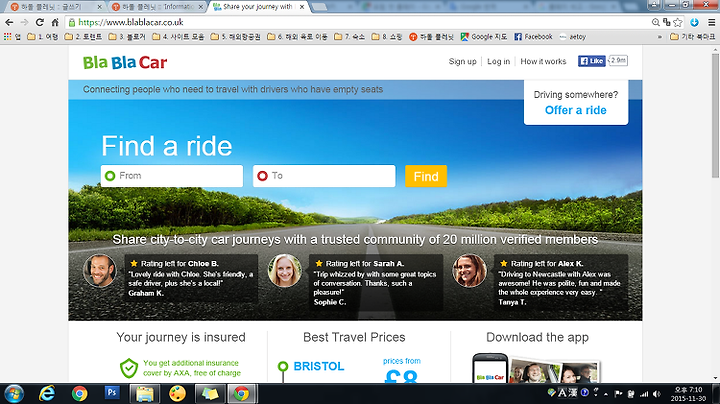720x404 pixels.
Task: Click the BRISTOL destination link
Action: point(319,366)
